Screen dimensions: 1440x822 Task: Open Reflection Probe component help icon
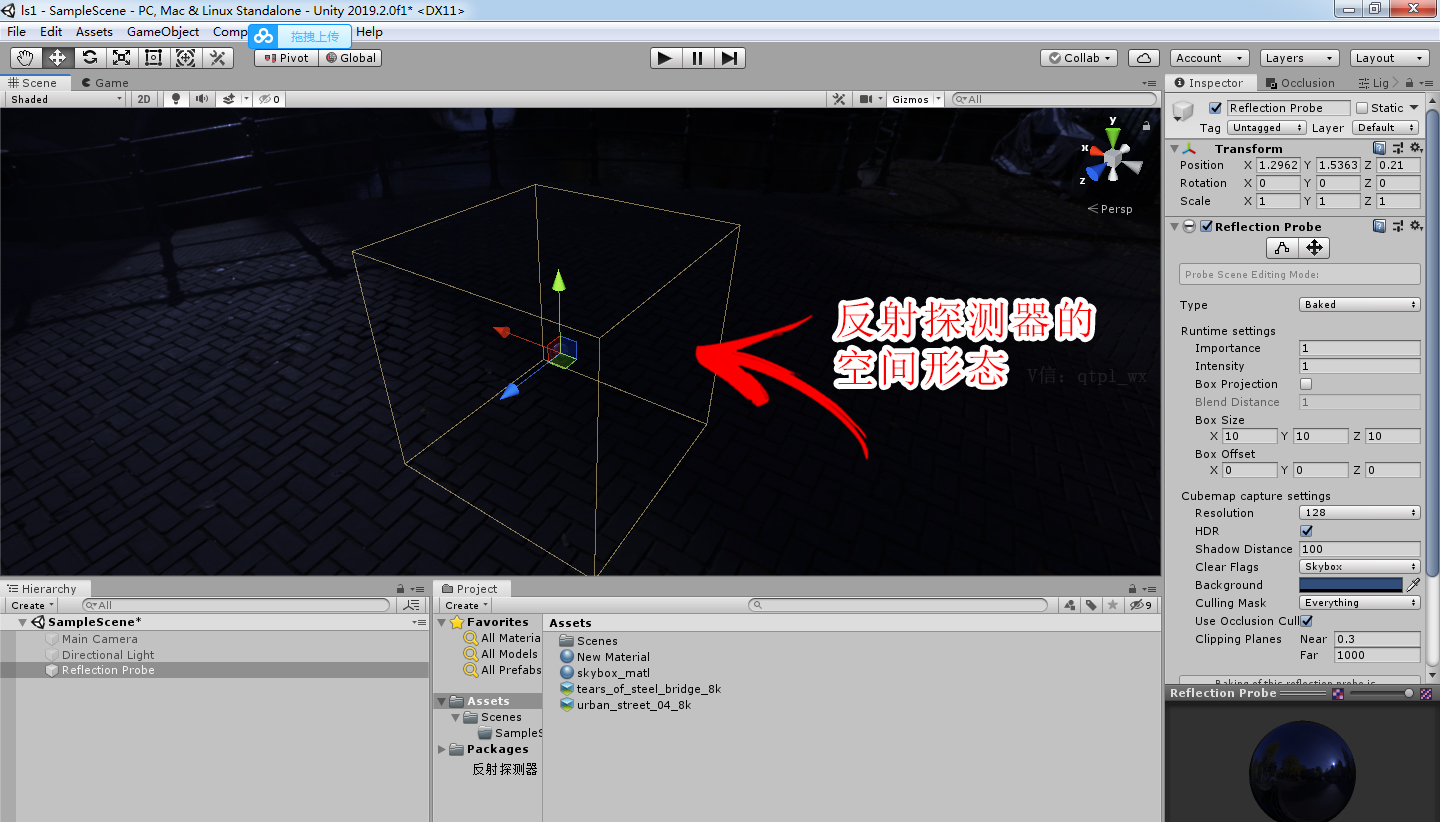point(1379,226)
